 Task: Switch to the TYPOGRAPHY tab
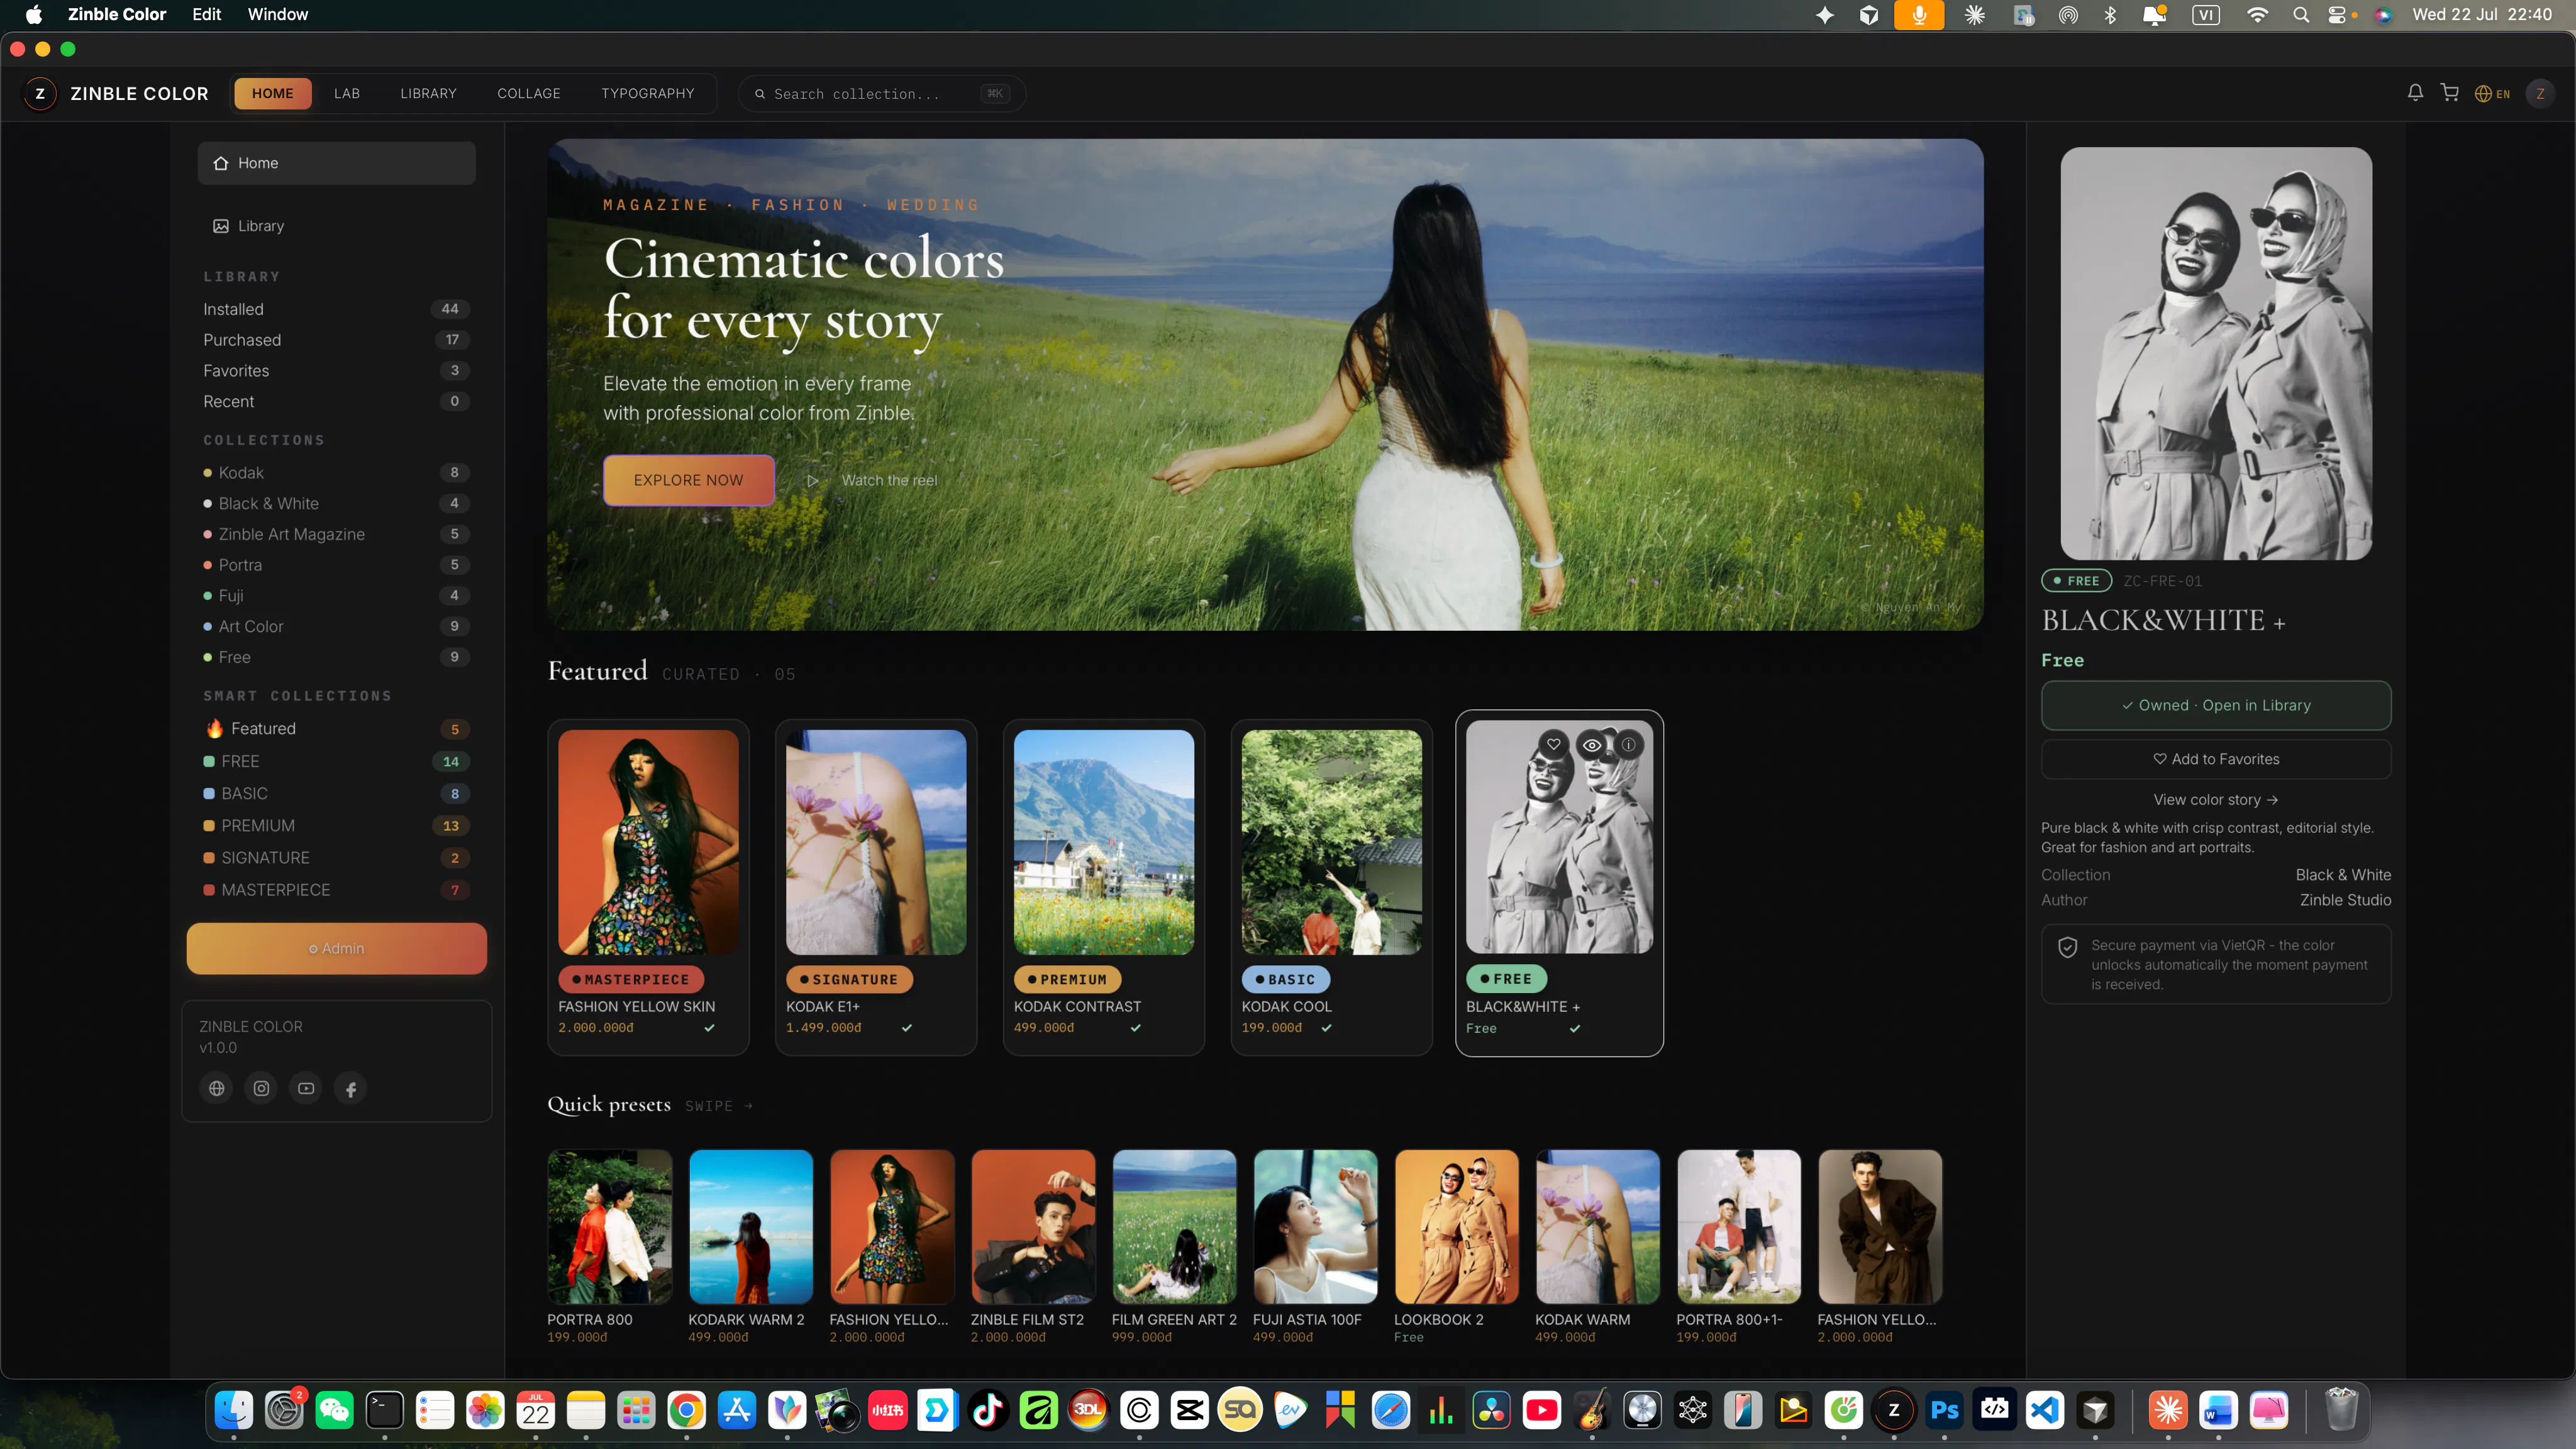(x=647, y=93)
